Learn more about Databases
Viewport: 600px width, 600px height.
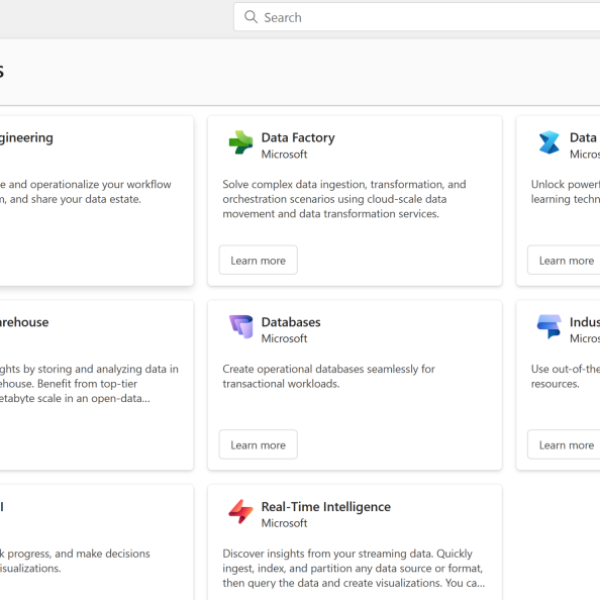click(x=258, y=445)
